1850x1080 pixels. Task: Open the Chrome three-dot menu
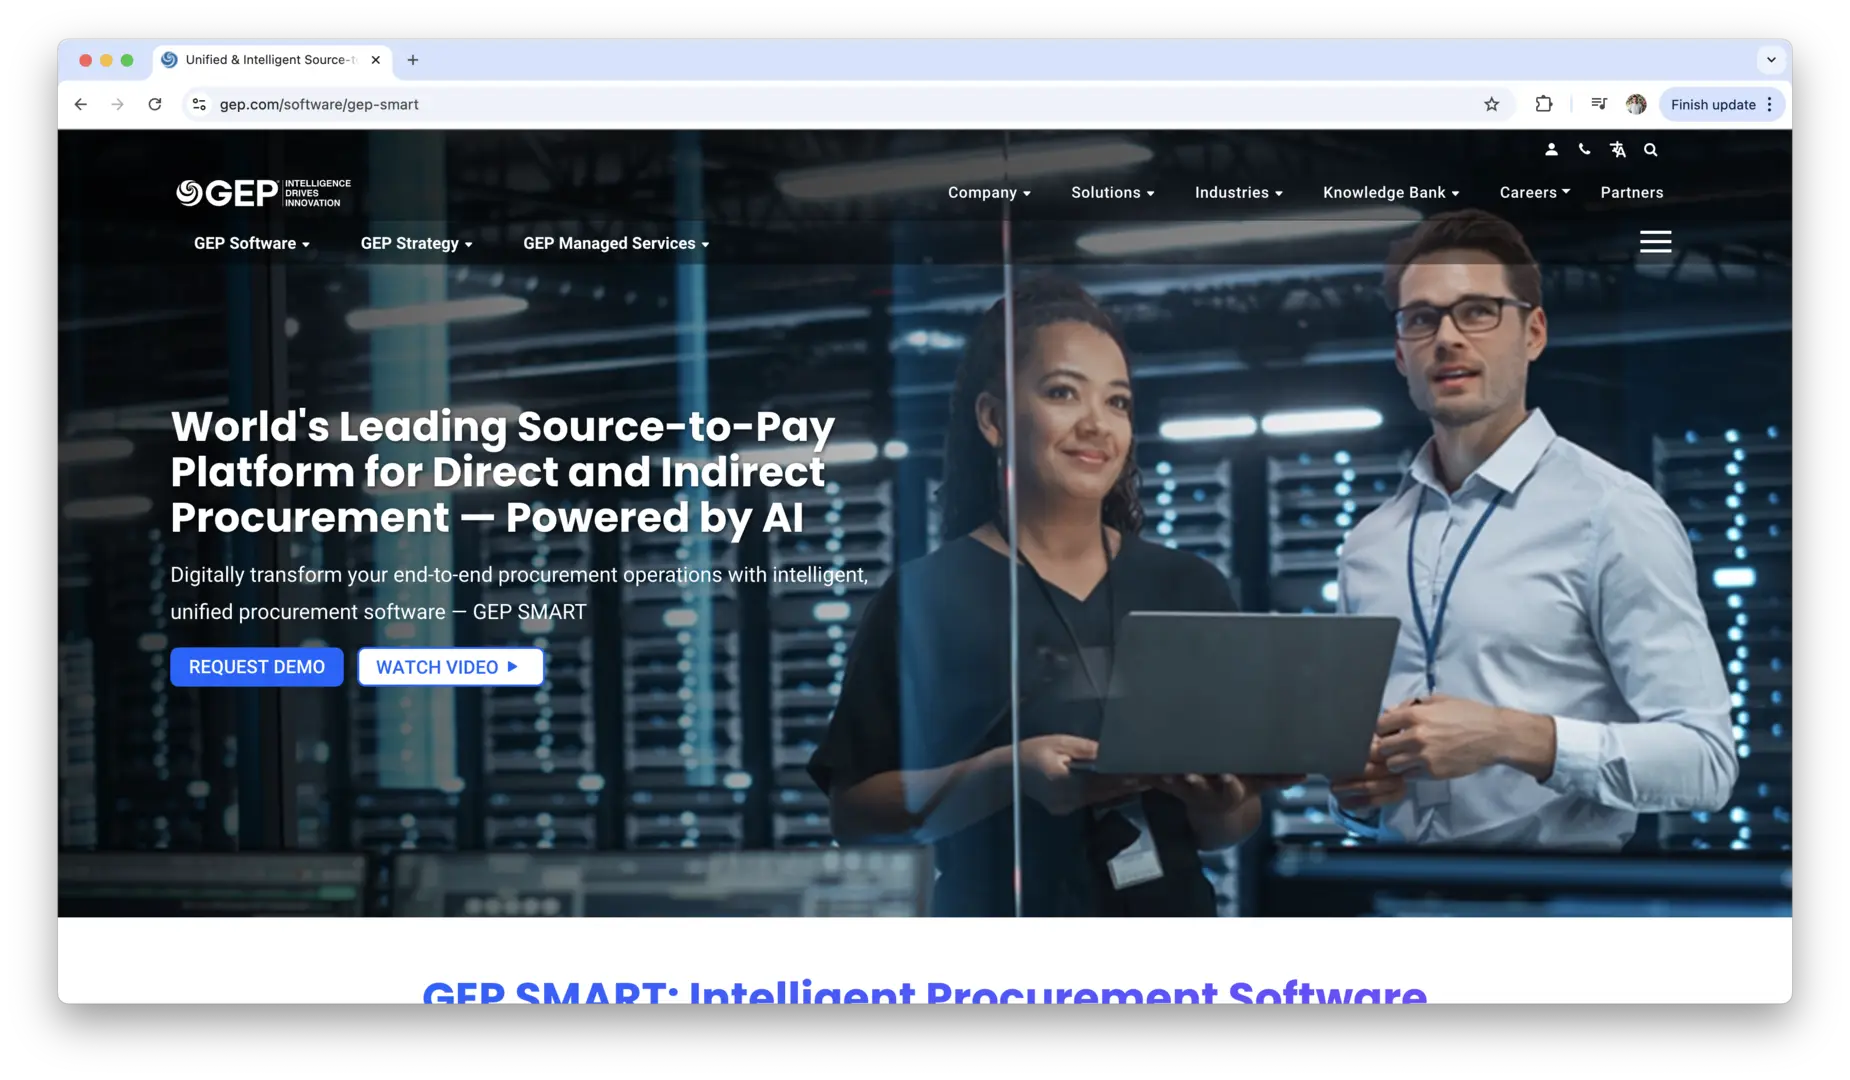coord(1770,104)
